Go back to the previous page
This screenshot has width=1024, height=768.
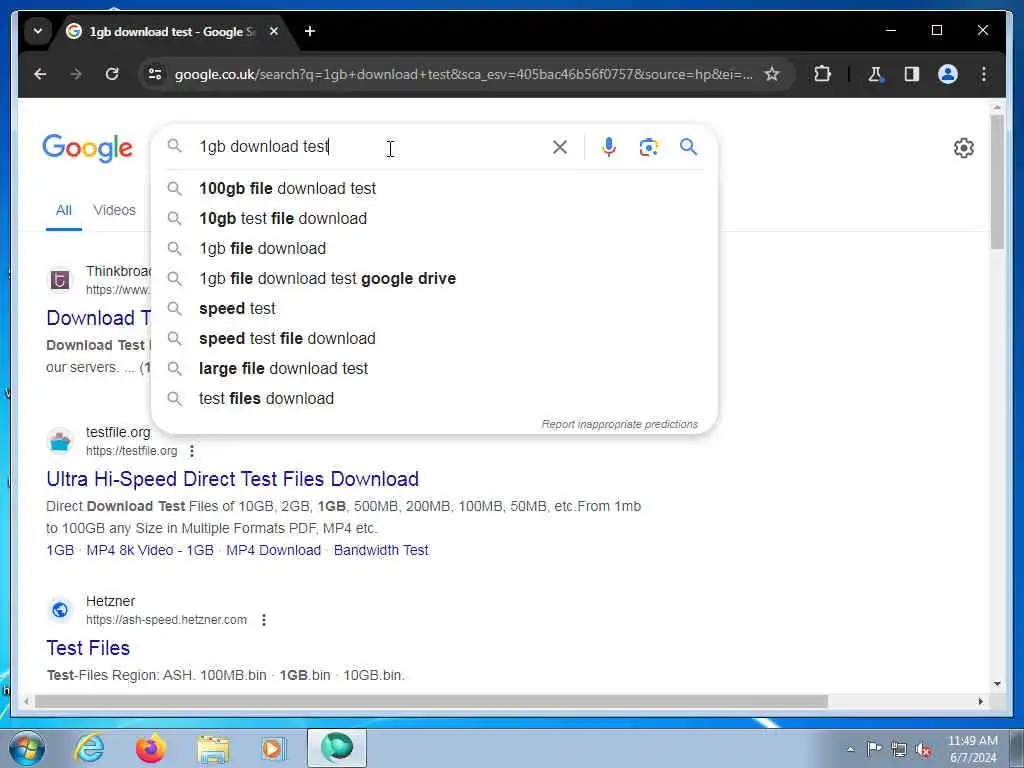coord(40,74)
